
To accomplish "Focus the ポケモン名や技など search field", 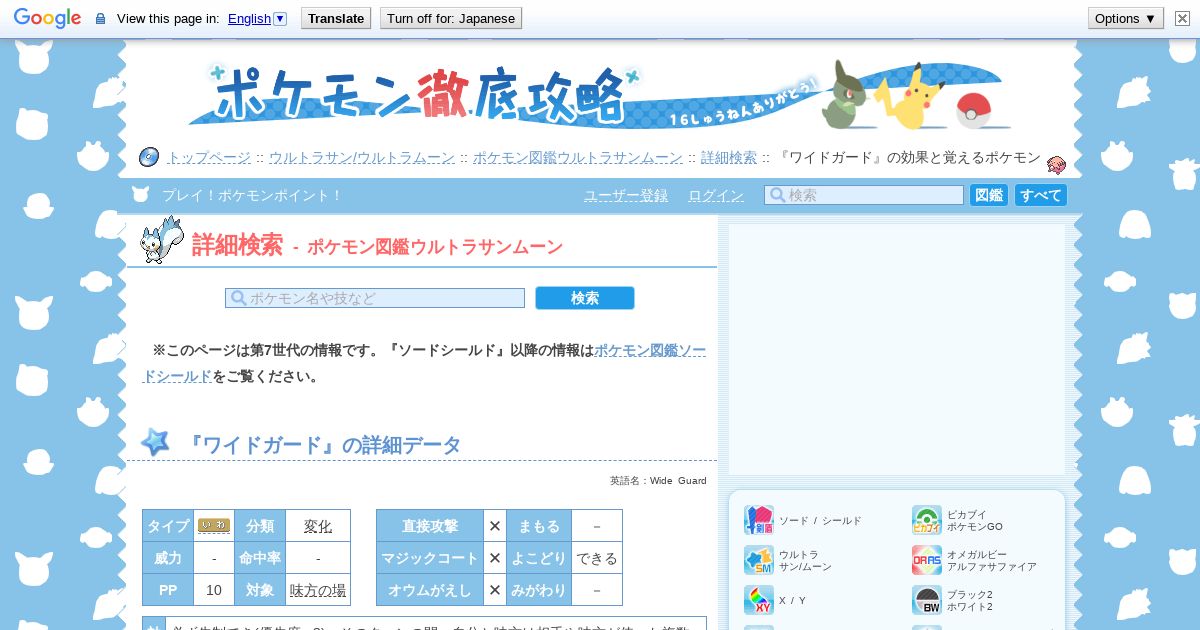I will (x=375, y=298).
